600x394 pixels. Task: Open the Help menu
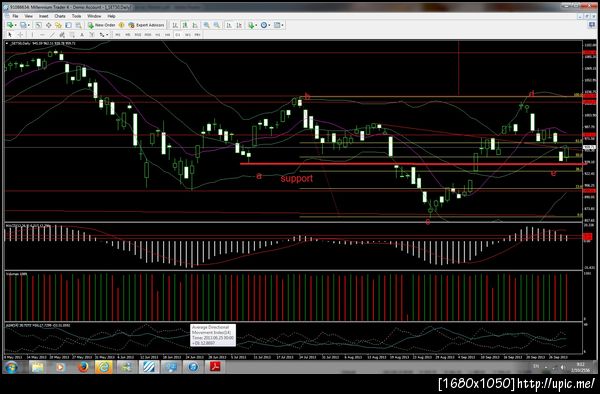(x=111, y=16)
